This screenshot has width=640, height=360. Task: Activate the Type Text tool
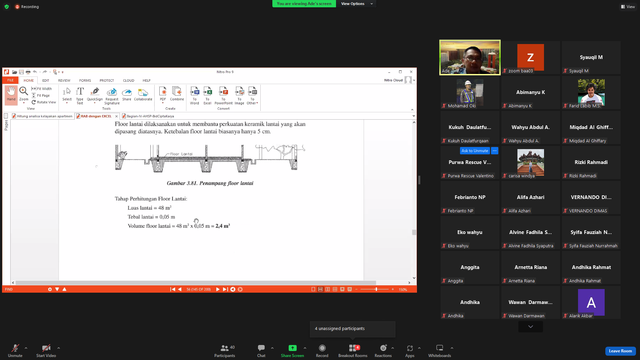pyautogui.click(x=80, y=96)
